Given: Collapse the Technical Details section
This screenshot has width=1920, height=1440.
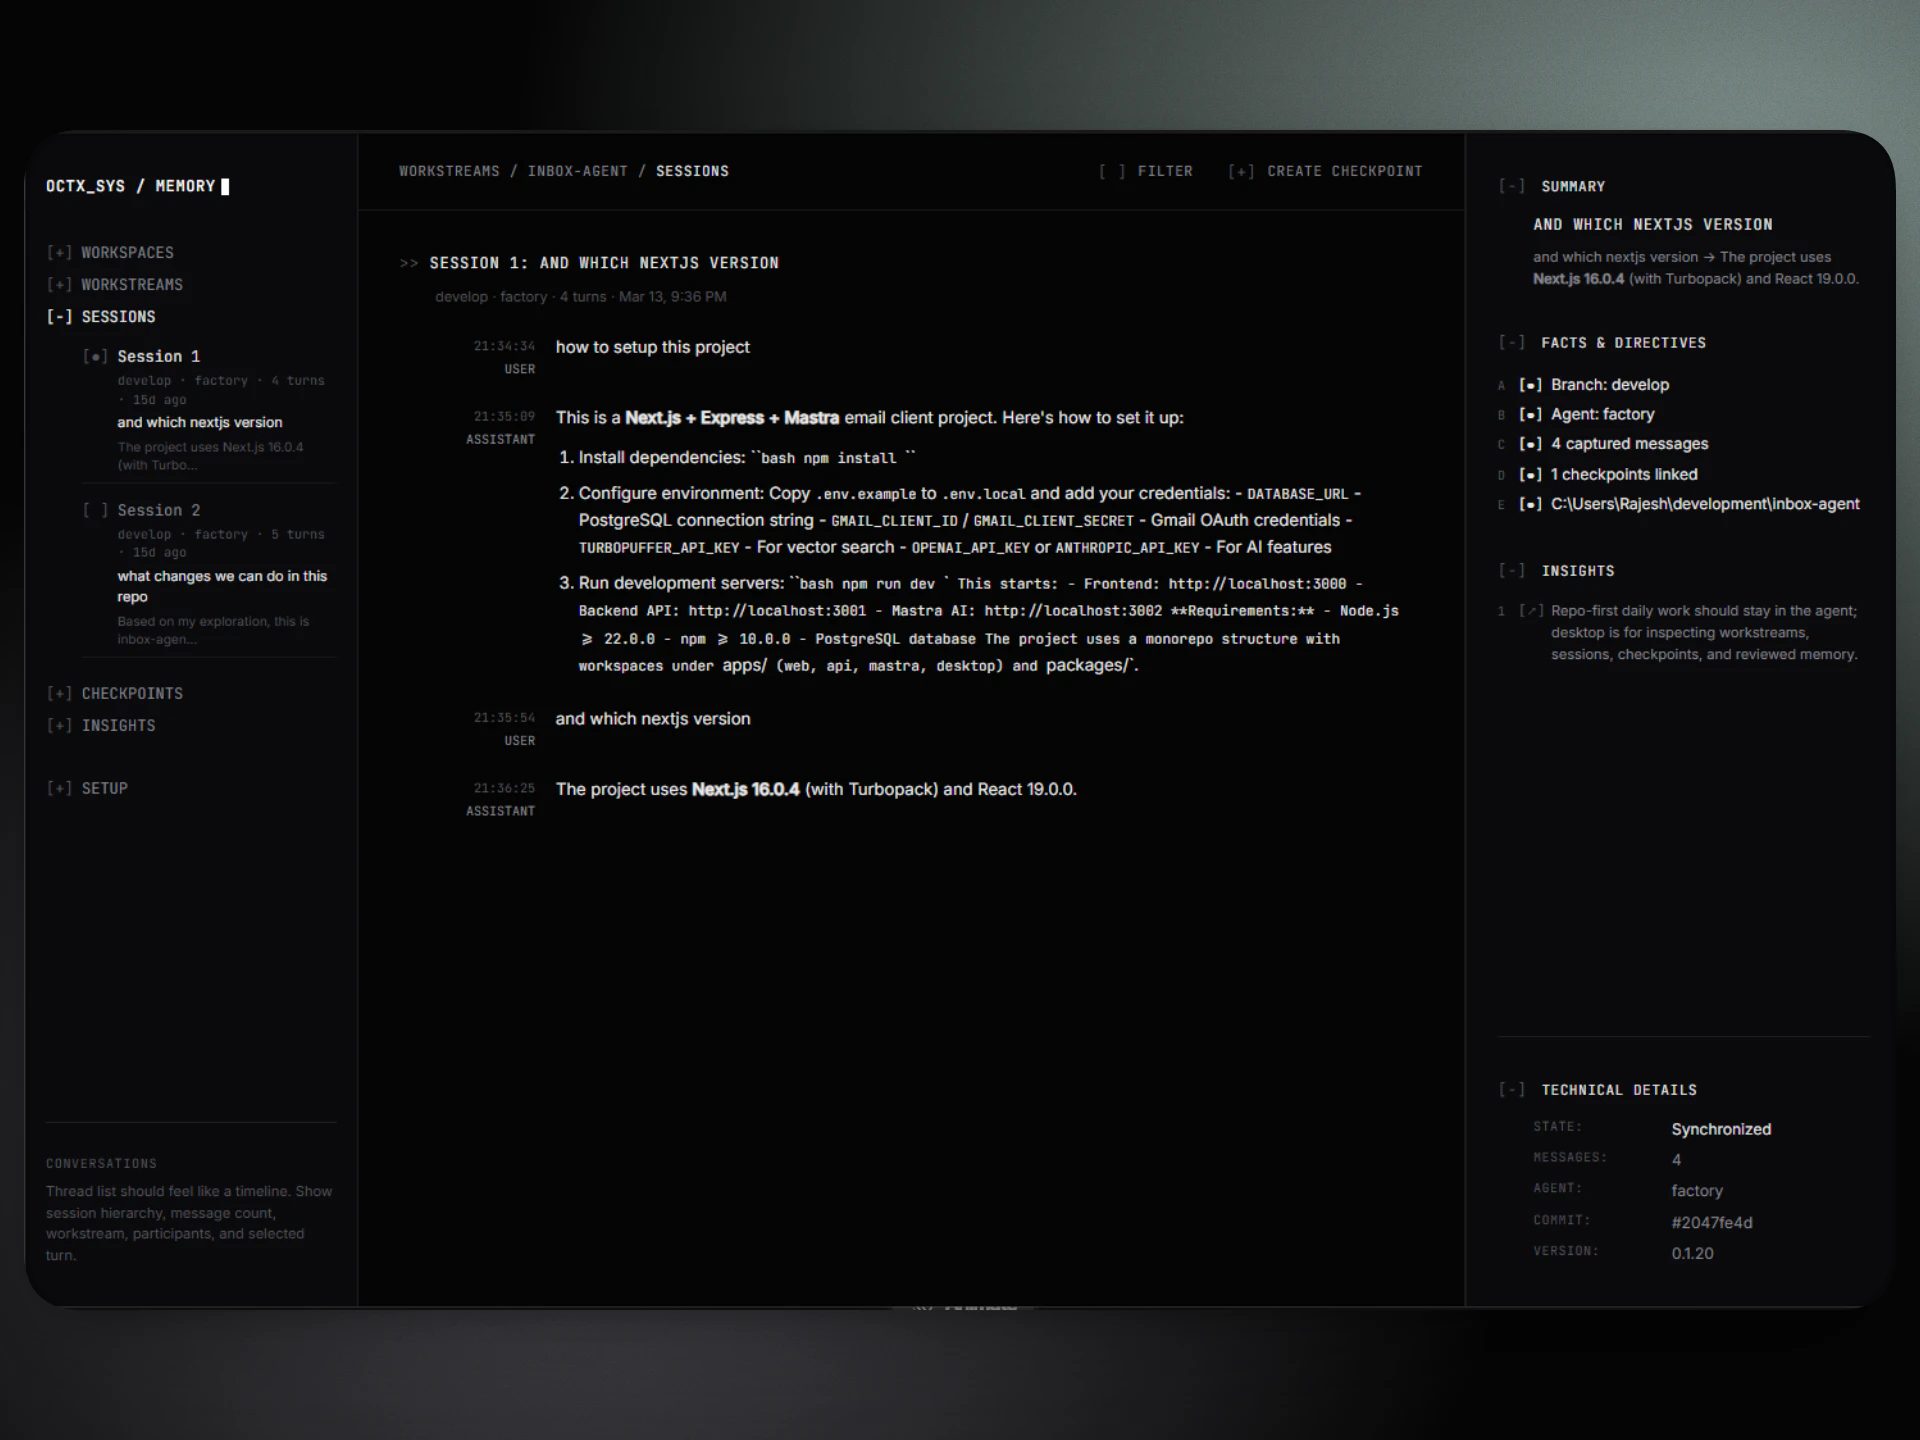Looking at the screenshot, I should click(x=1512, y=1090).
